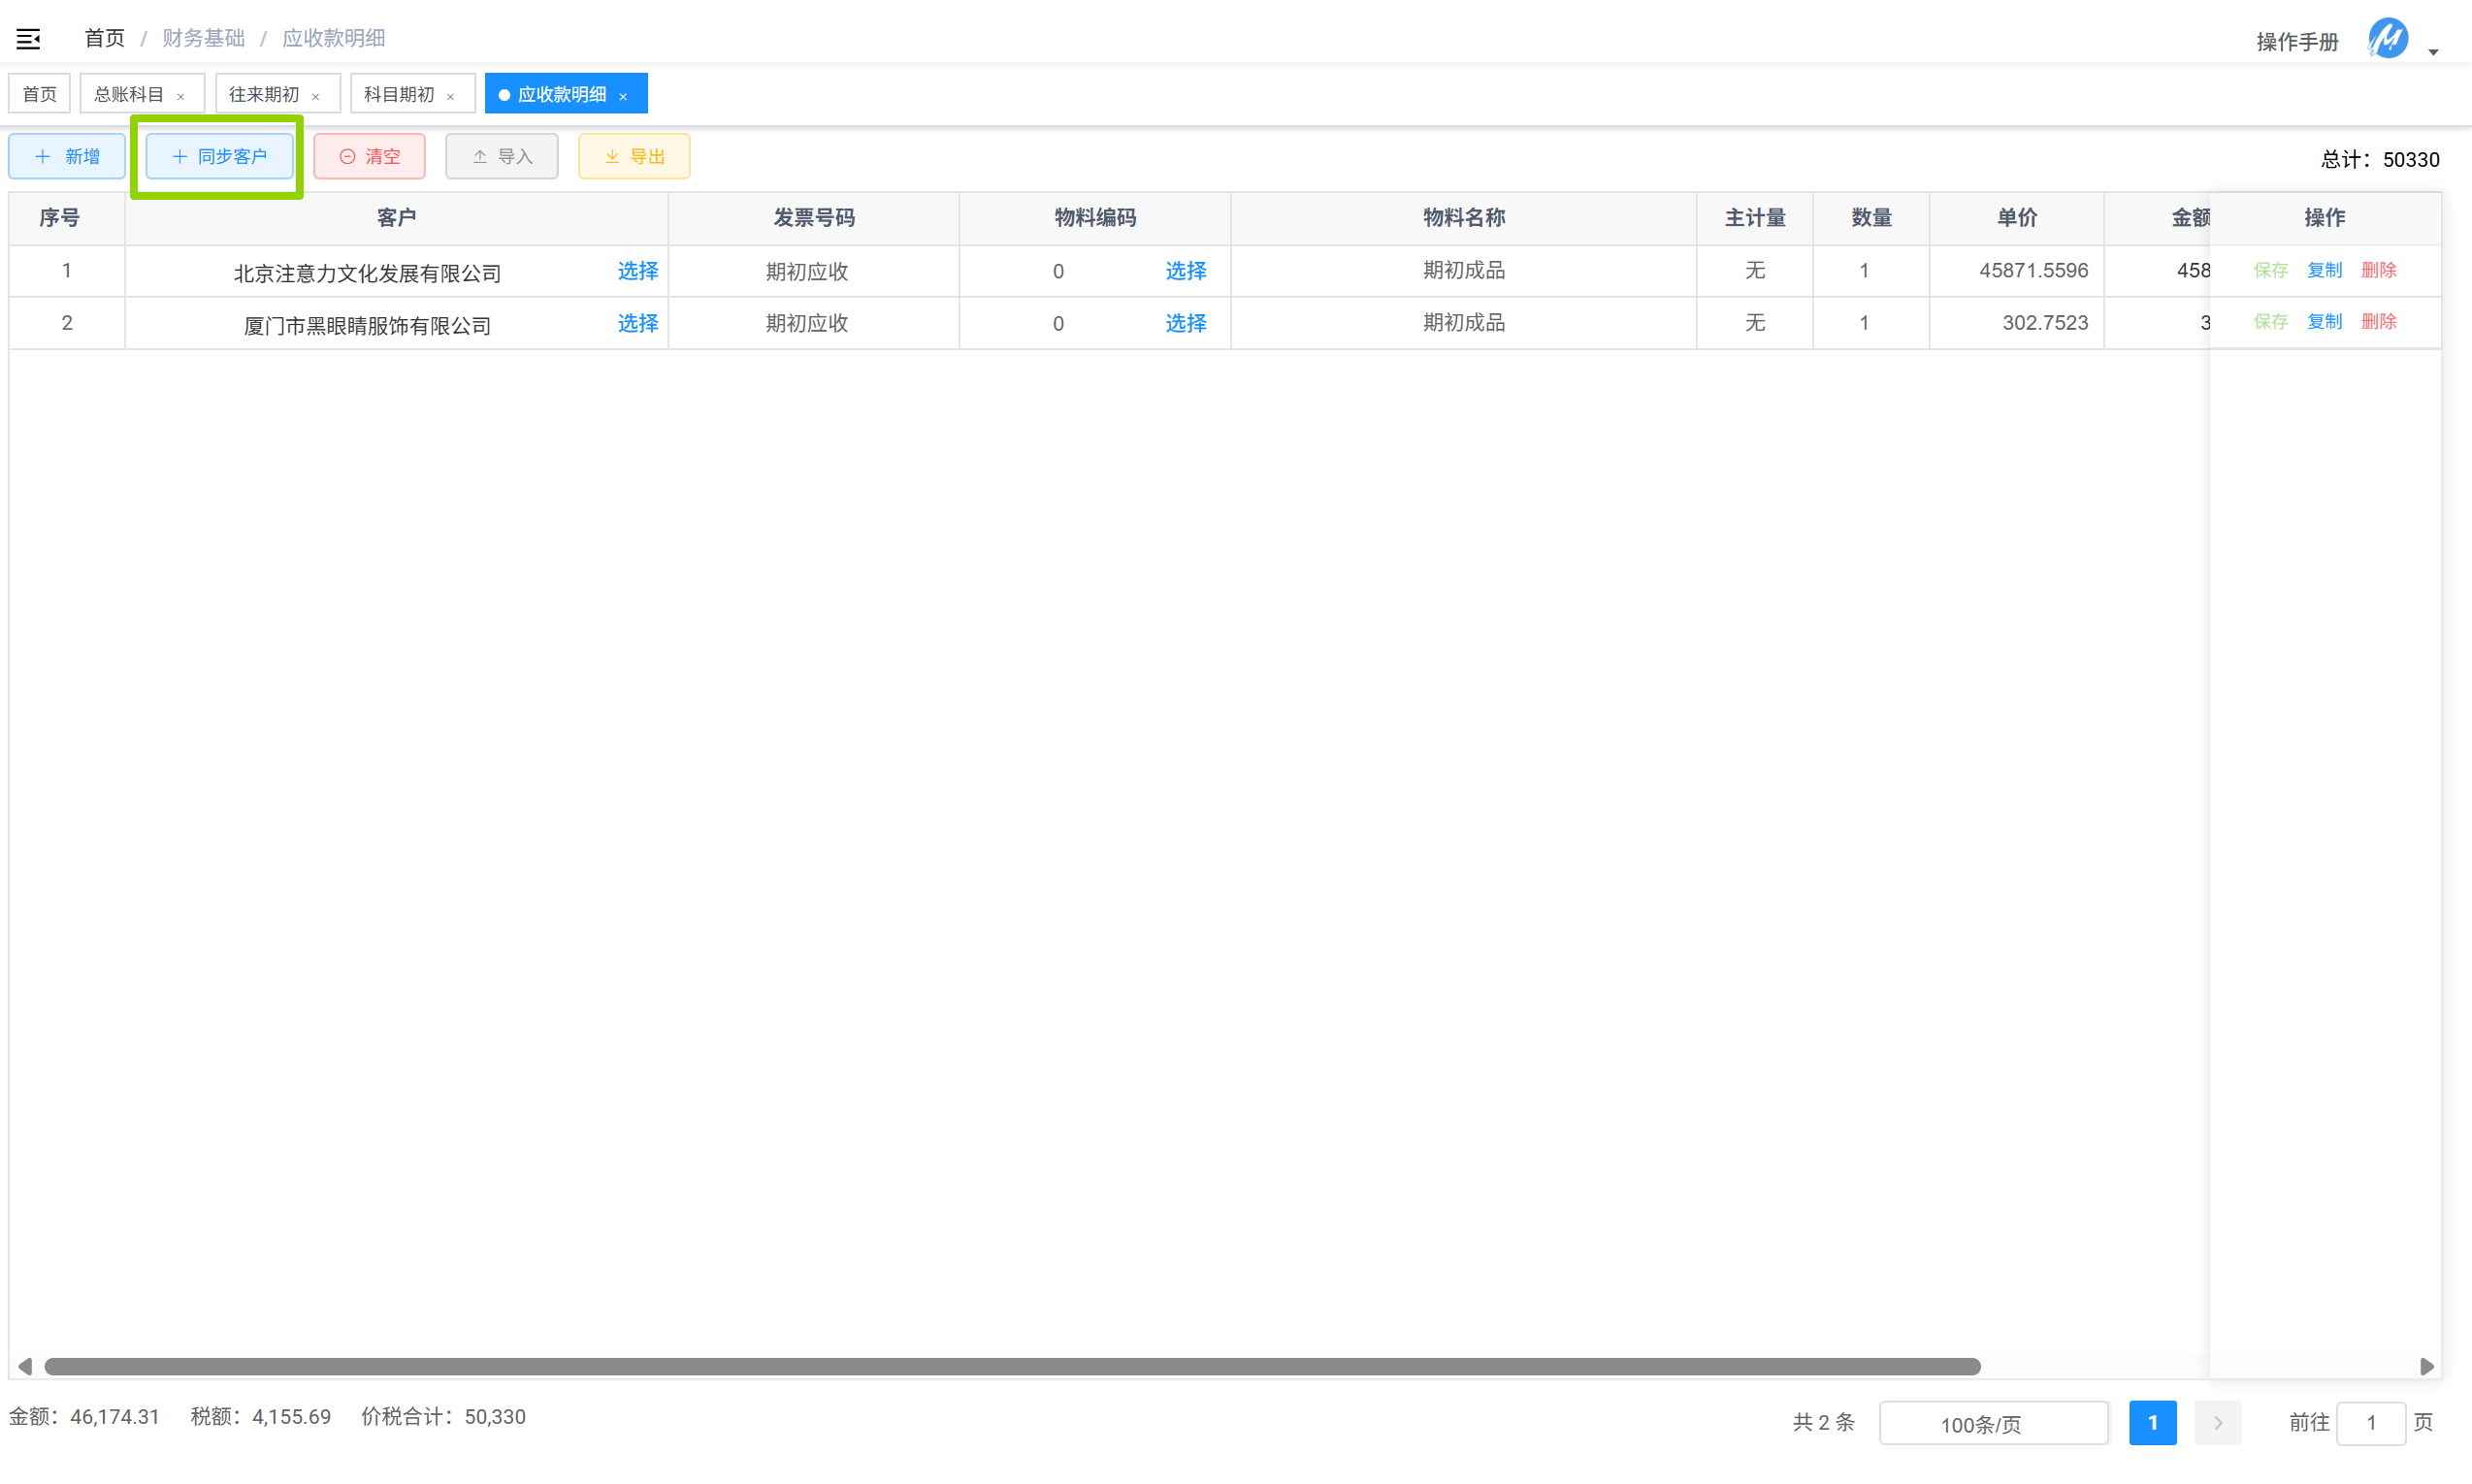
Task: Close the 总账科目 tab
Action: 181,97
